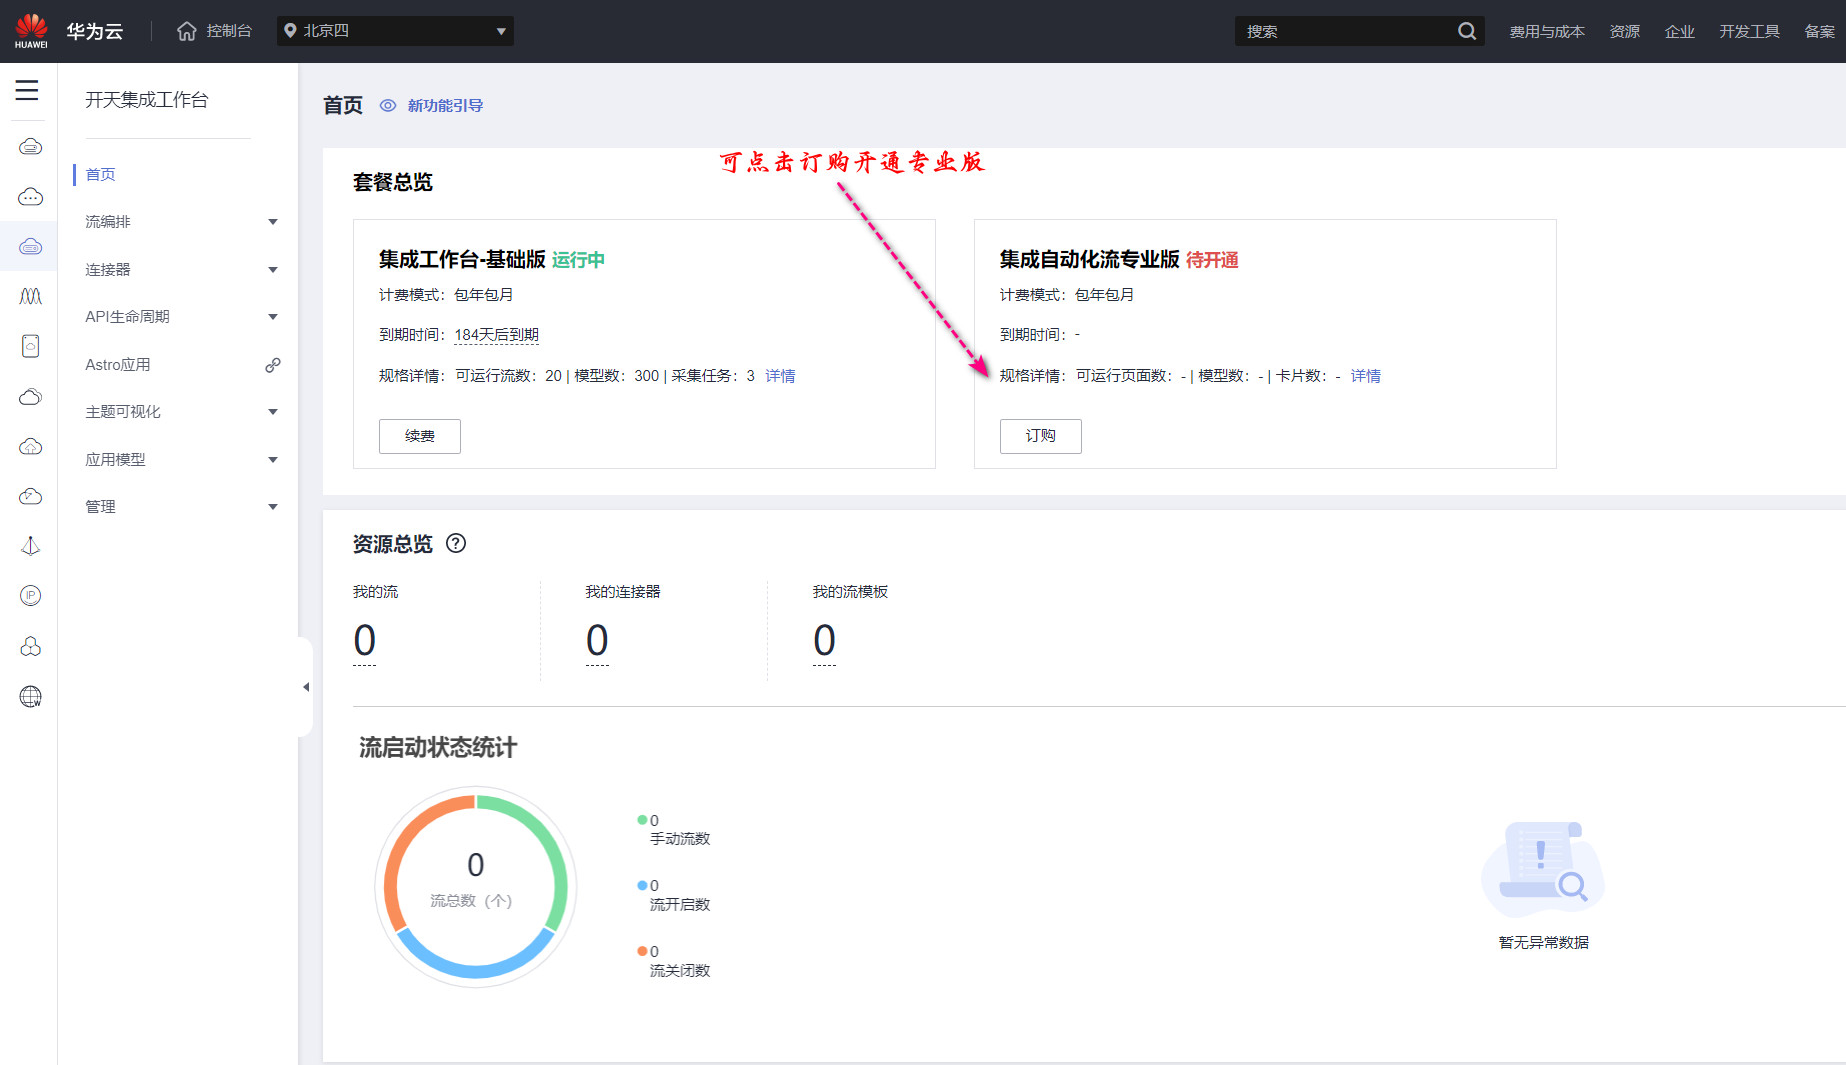Screen dimensions: 1846x1065
Task: Click the 暂无异常数据 empty-state text
Action: pyautogui.click(x=1544, y=942)
